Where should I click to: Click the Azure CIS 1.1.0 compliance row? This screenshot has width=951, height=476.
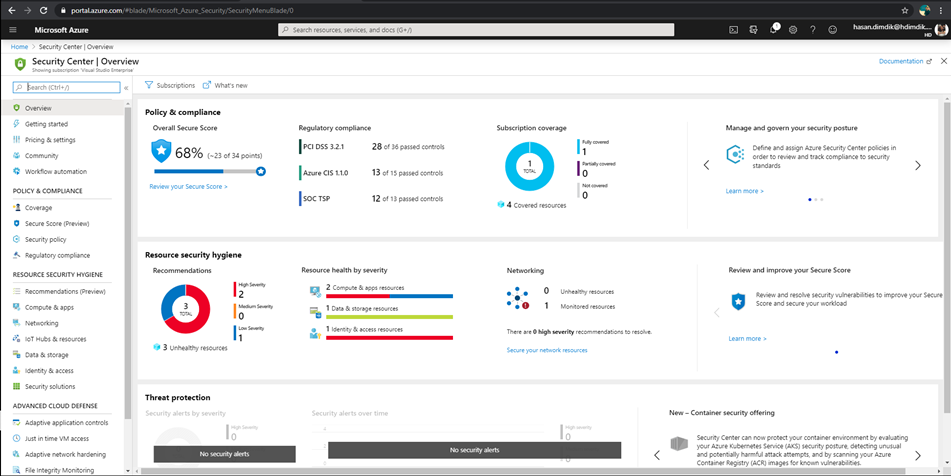pos(371,173)
